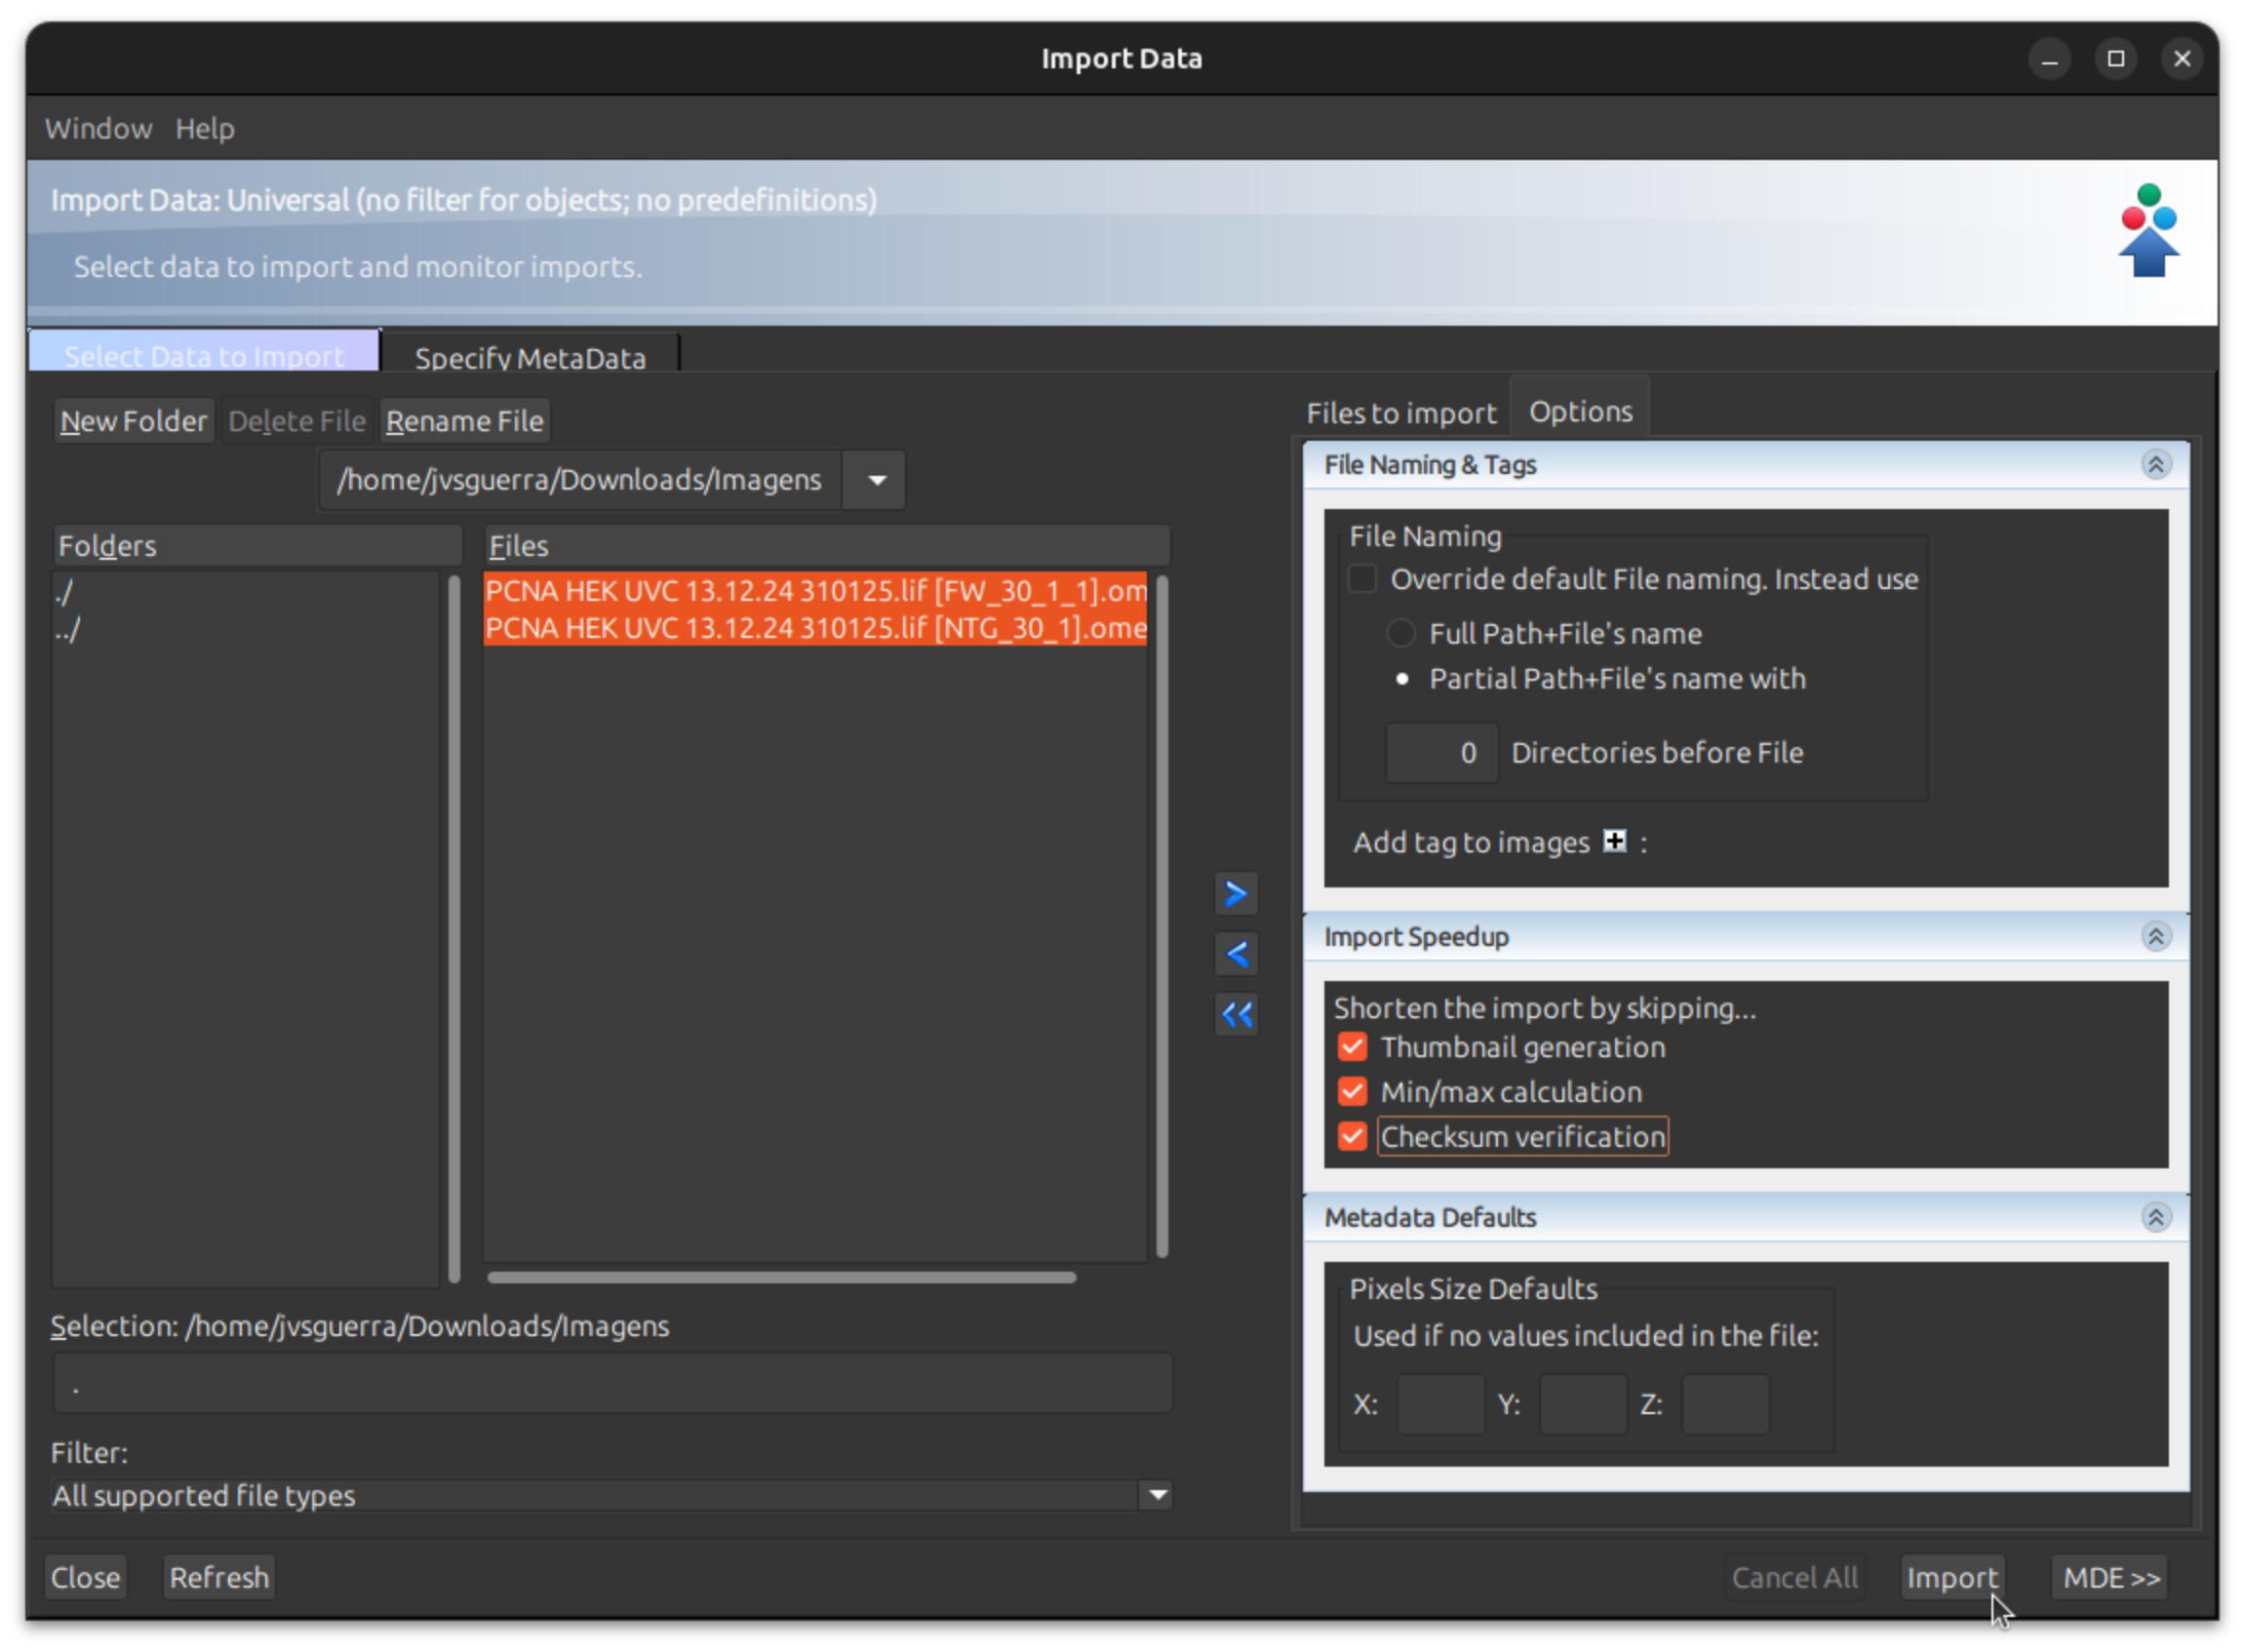The image size is (2245, 1652).
Task: Remove files from import queue using left arrow
Action: click(1236, 953)
